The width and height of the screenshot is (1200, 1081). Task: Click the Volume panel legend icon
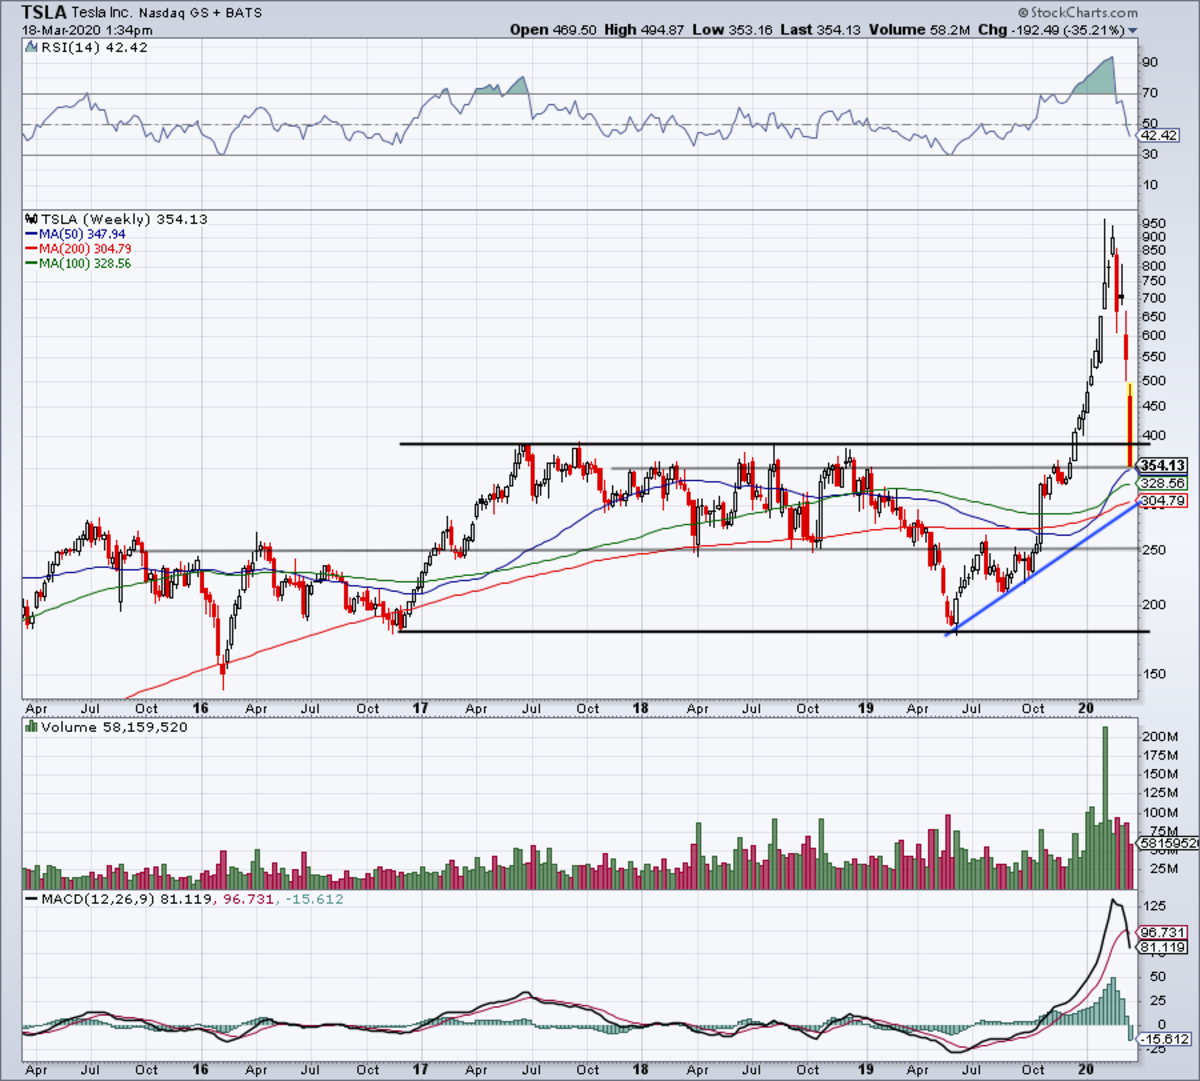[x=31, y=727]
